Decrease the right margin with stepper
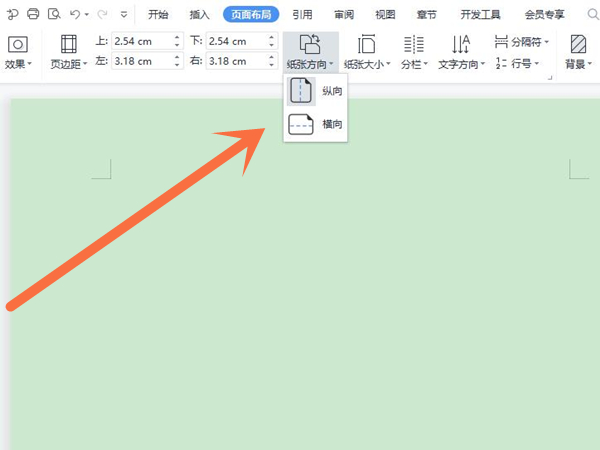This screenshot has width=600, height=450. click(x=271, y=65)
